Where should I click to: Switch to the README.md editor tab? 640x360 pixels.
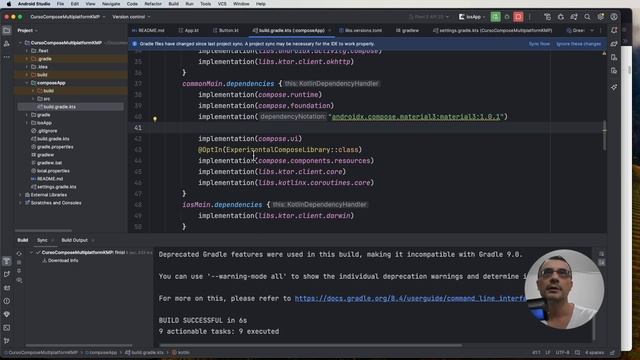tap(148, 31)
